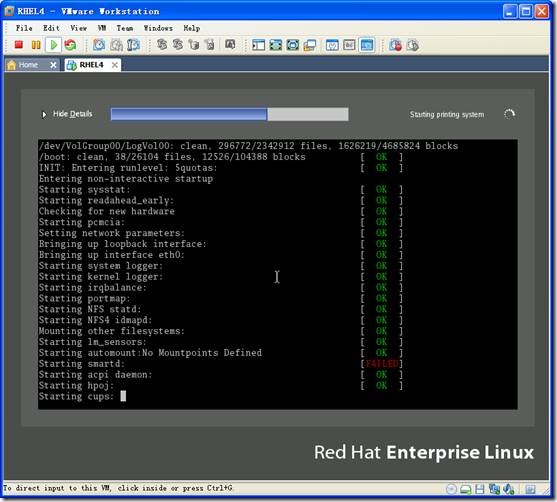Open the Edit menu
The image size is (557, 502).
[51, 28]
